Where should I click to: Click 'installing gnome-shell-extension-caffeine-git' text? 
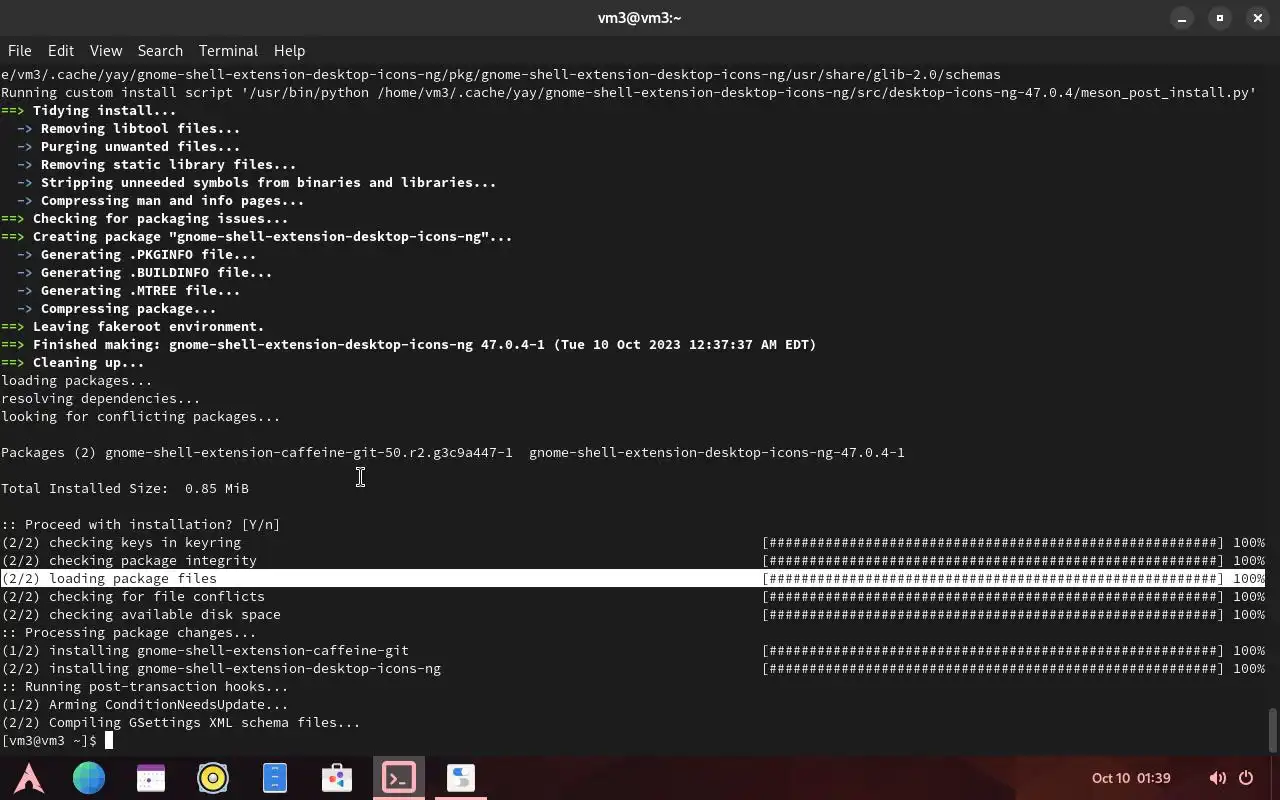pos(229,650)
